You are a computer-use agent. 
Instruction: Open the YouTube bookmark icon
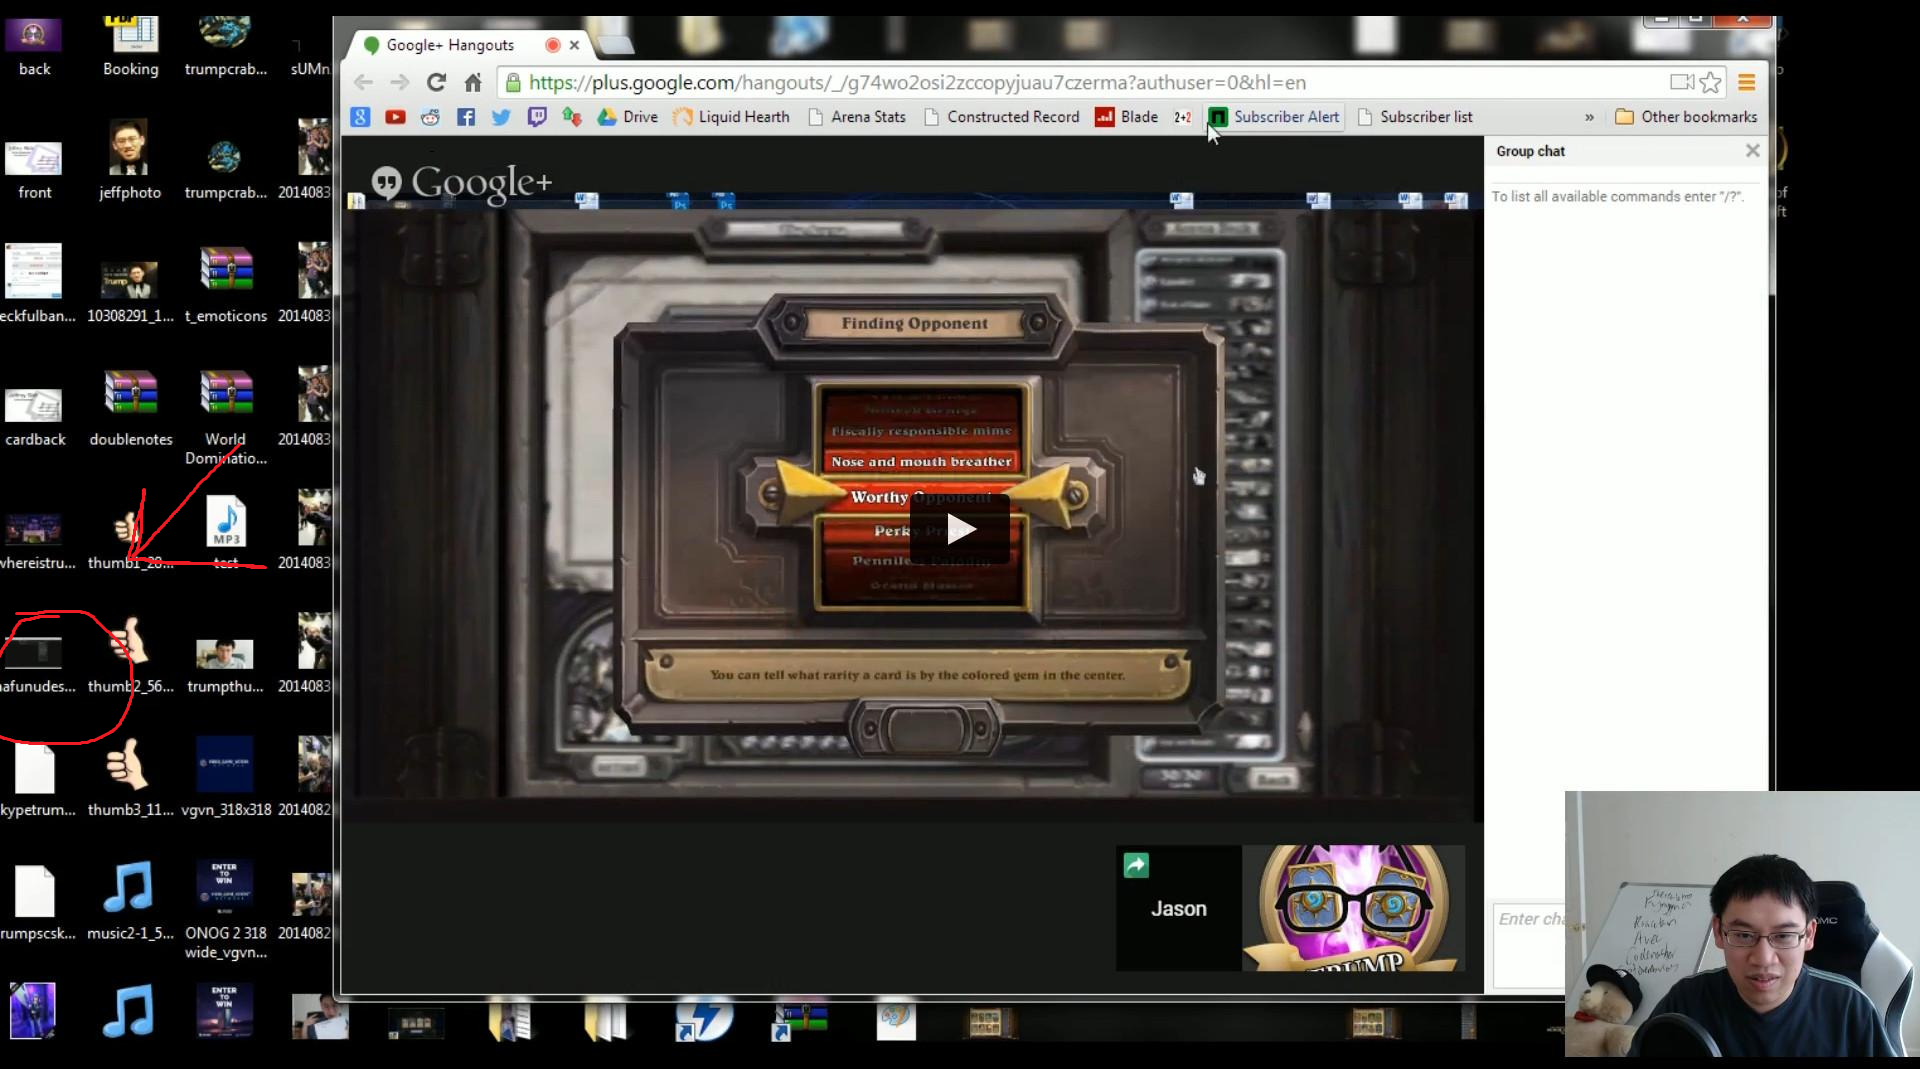click(395, 117)
